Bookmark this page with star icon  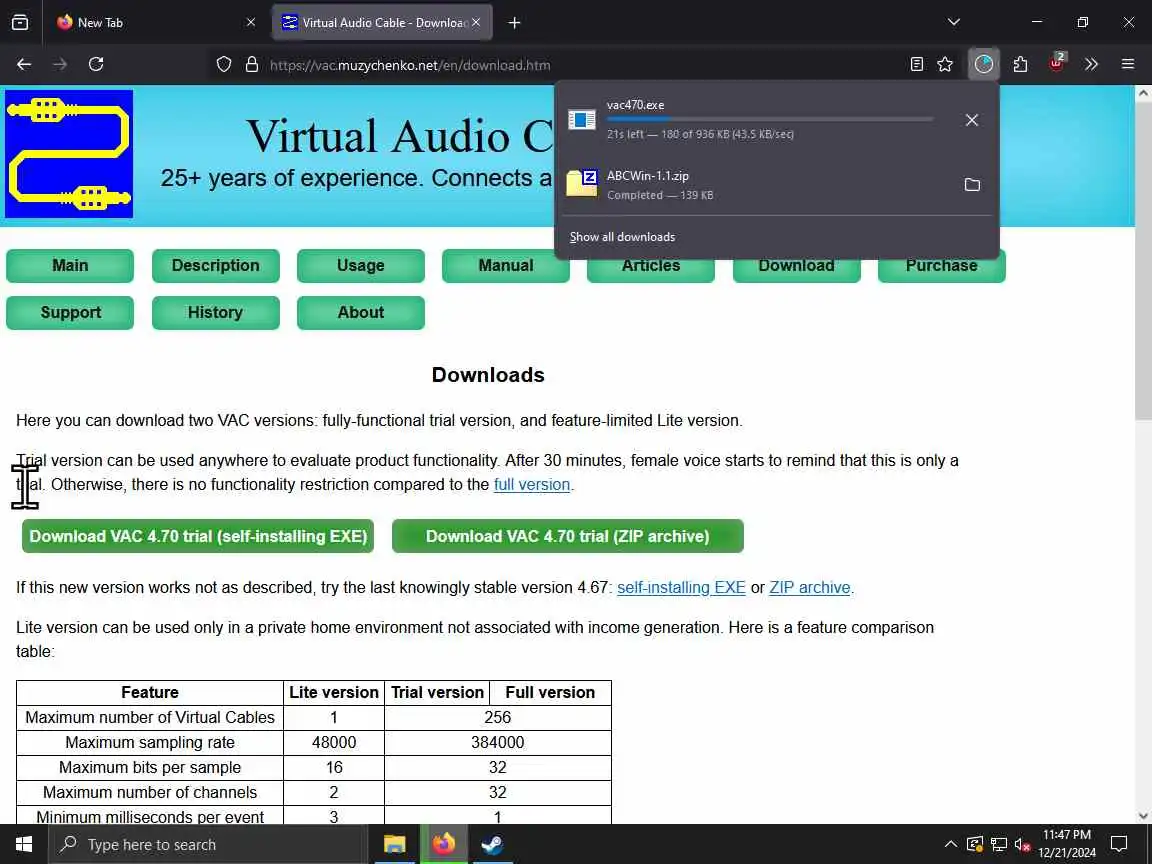[x=946, y=65]
